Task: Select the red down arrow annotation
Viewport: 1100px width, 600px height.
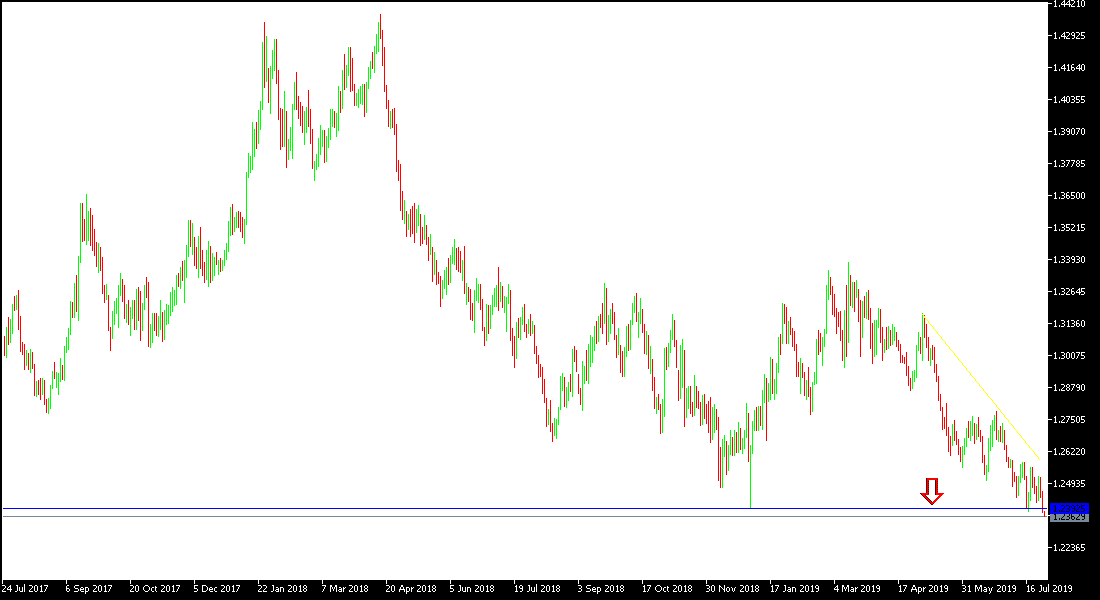Action: point(933,491)
